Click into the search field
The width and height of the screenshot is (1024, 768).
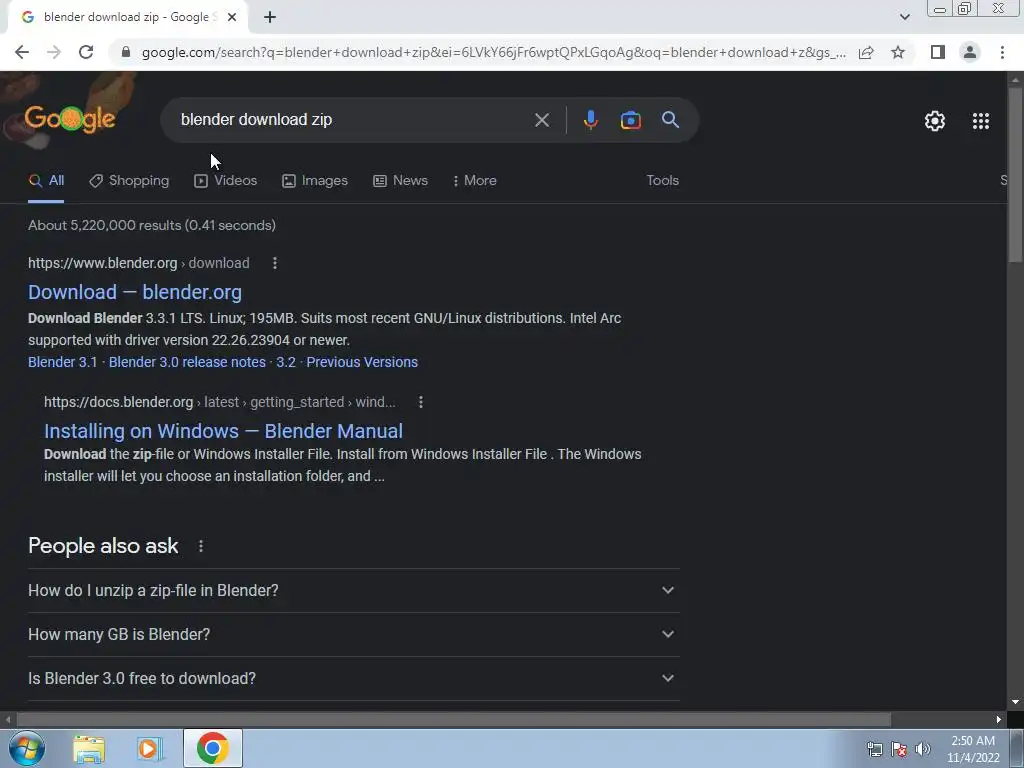pyautogui.click(x=353, y=120)
